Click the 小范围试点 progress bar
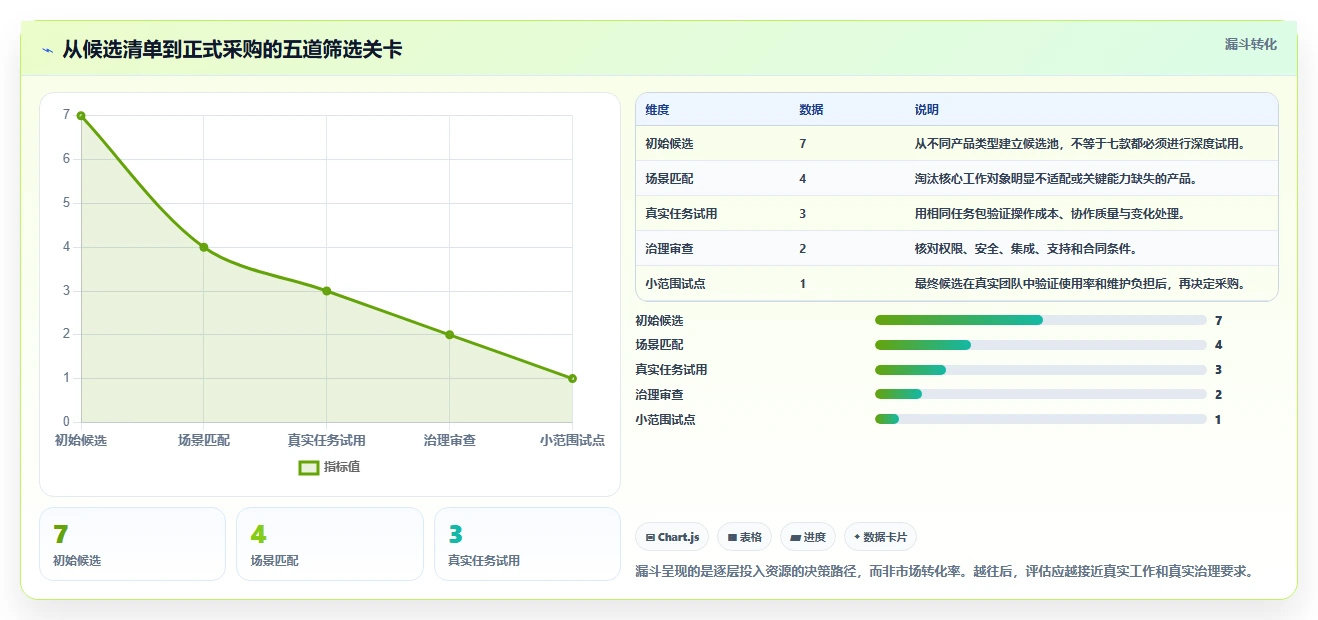Viewport: 1318px width, 620px height. (x=1041, y=419)
